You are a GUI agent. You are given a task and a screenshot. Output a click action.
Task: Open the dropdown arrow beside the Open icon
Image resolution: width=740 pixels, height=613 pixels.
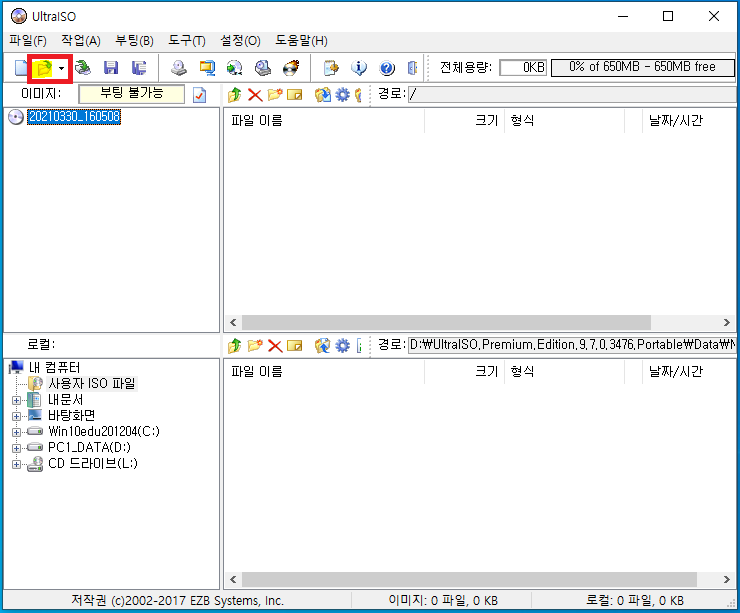61,69
